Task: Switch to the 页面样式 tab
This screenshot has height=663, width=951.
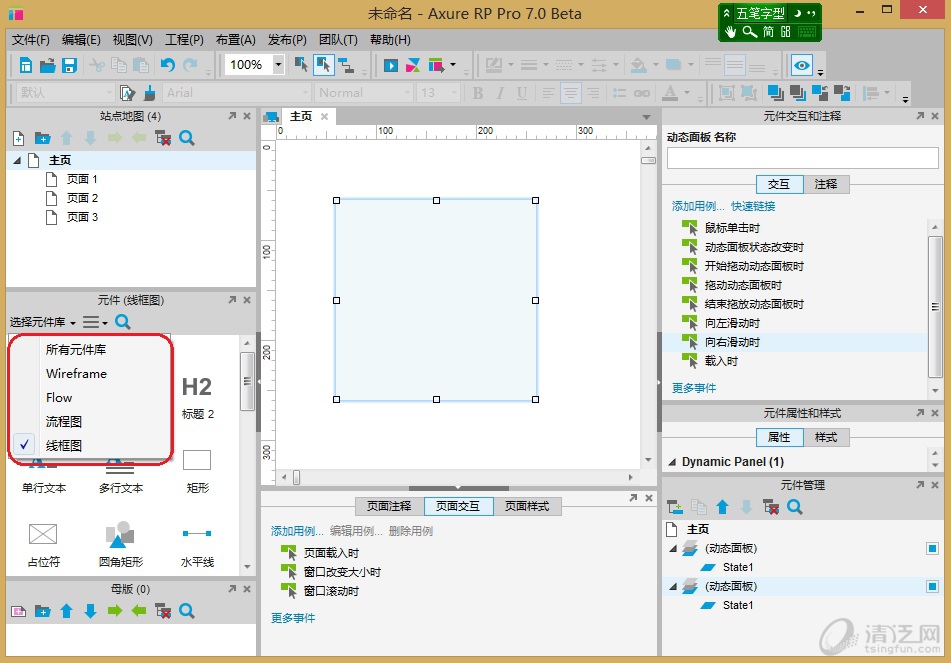Action: tap(526, 506)
